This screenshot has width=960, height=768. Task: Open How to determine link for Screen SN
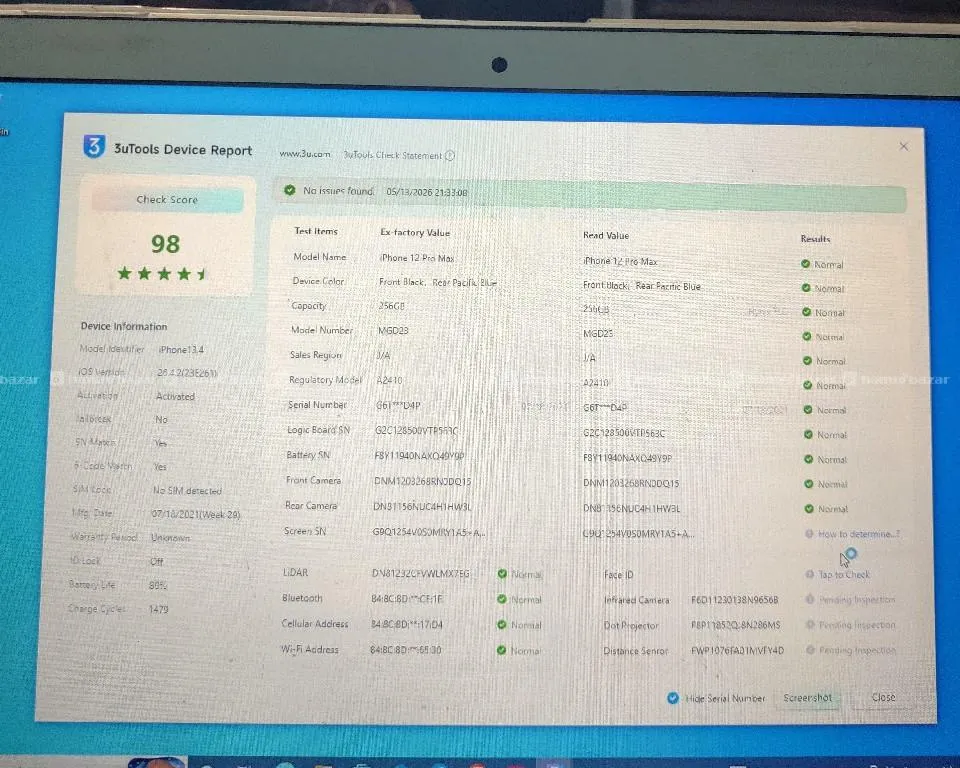[859, 534]
